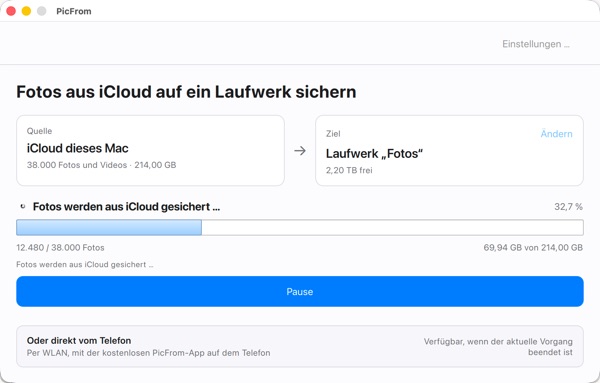The width and height of the screenshot is (600, 383).
Task: Click the spinning activity indicator icon
Action: [23, 207]
